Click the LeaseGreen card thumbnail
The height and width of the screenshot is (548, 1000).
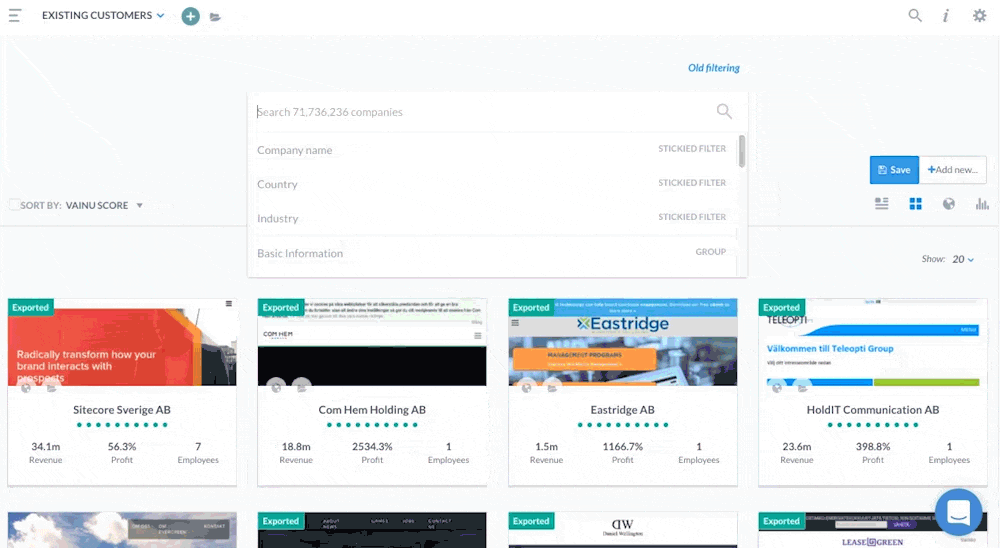coord(873,530)
